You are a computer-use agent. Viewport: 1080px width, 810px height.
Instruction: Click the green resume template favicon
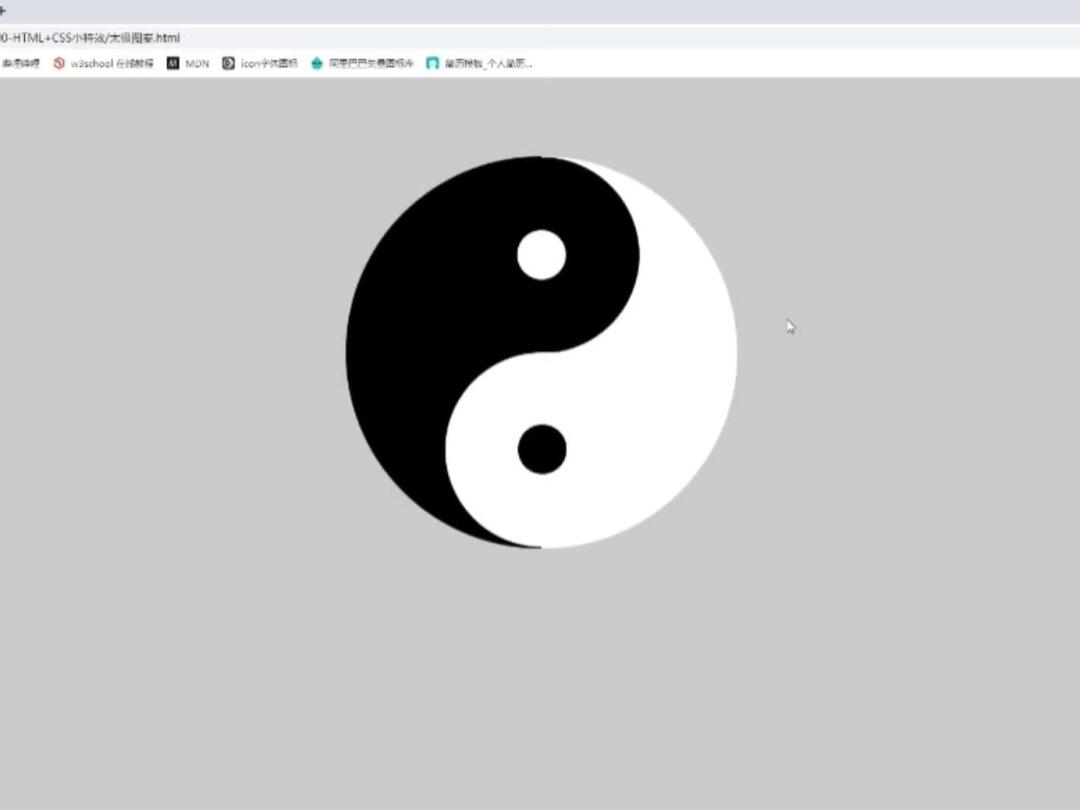coord(432,63)
